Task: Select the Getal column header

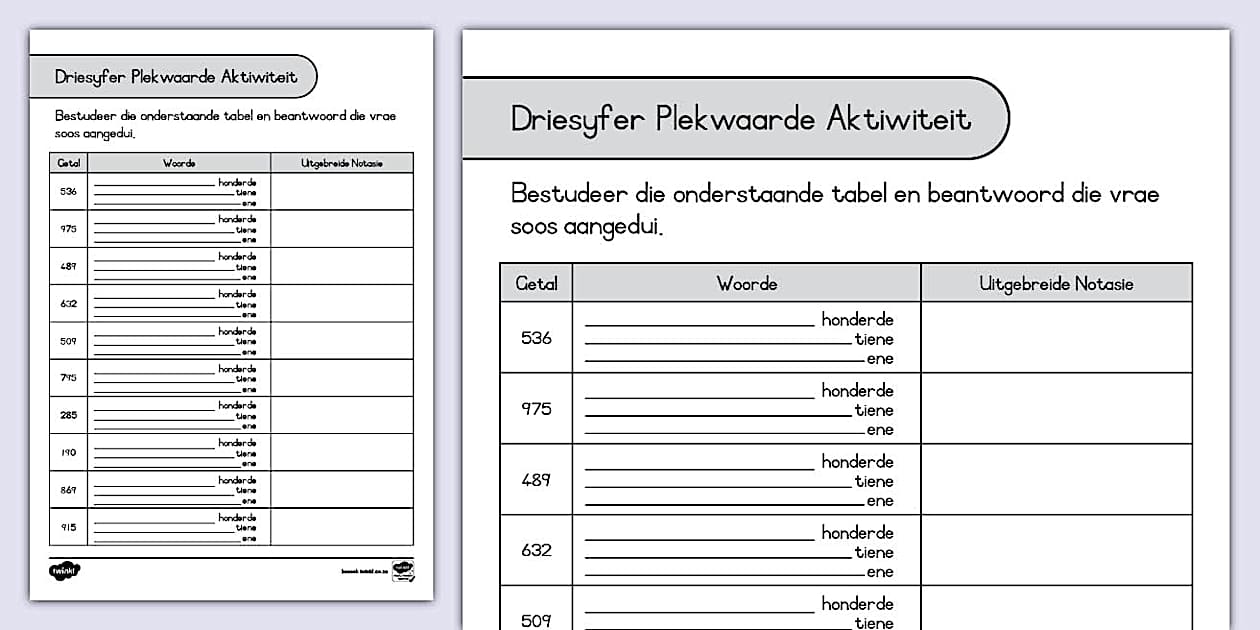Action: coord(537,283)
